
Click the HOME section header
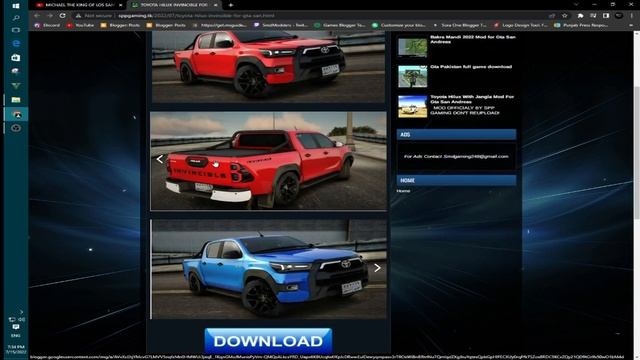point(456,180)
